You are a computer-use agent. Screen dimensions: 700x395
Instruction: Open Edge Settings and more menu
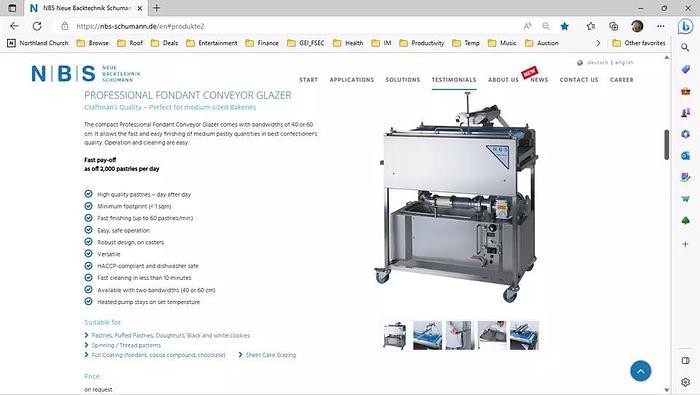pos(661,26)
